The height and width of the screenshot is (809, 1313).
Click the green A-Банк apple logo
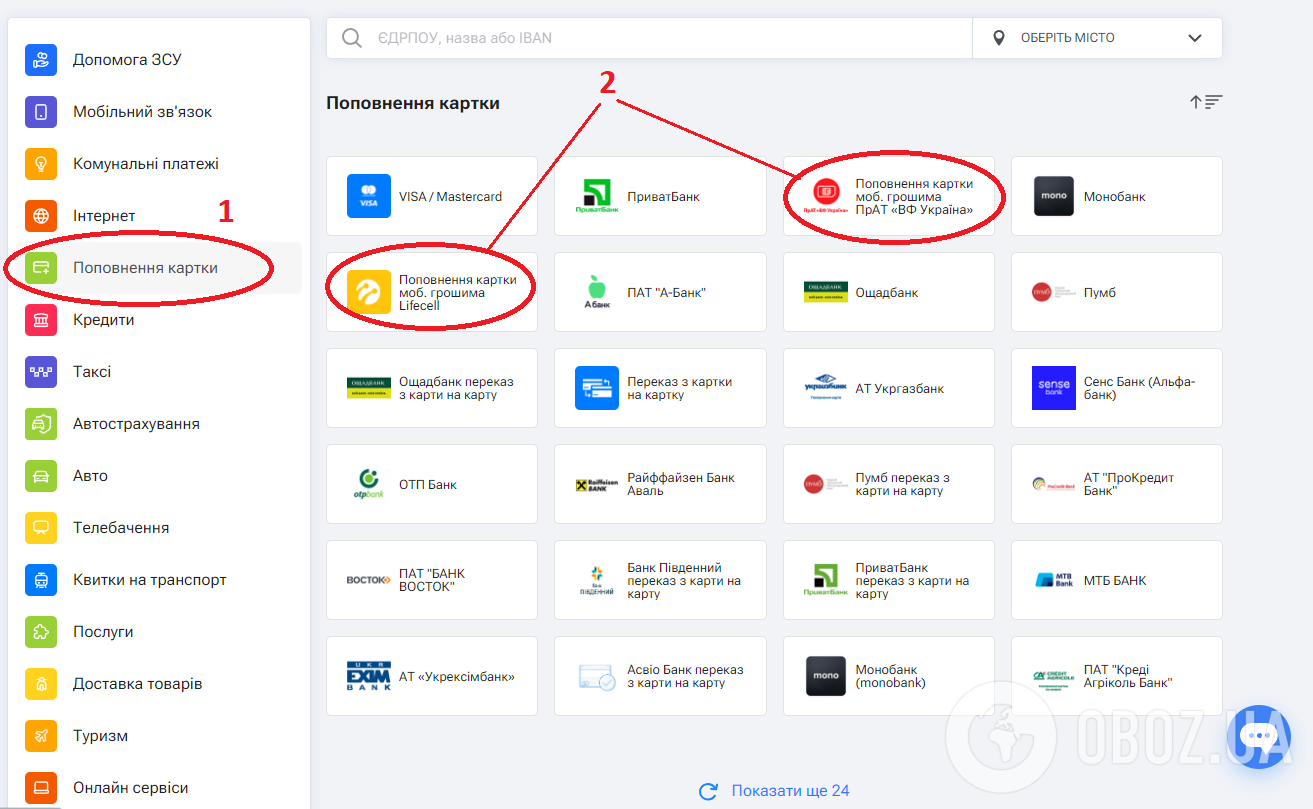[597, 292]
